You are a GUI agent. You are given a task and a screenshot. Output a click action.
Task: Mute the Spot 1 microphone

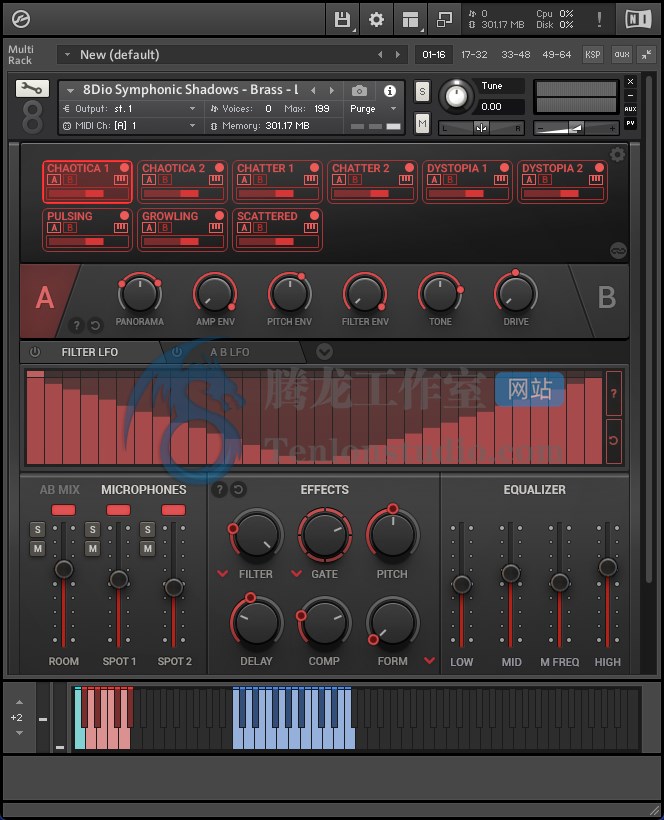point(92,548)
